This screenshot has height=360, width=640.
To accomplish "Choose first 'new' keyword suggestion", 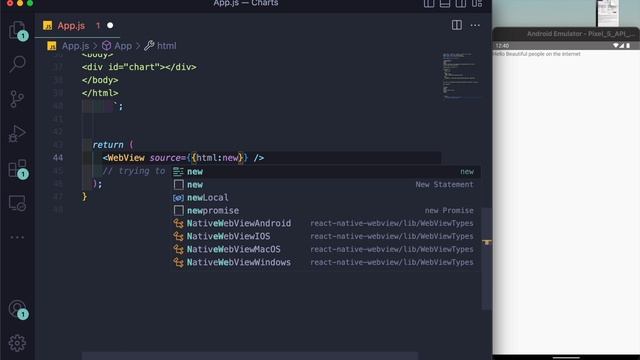I will coord(325,171).
